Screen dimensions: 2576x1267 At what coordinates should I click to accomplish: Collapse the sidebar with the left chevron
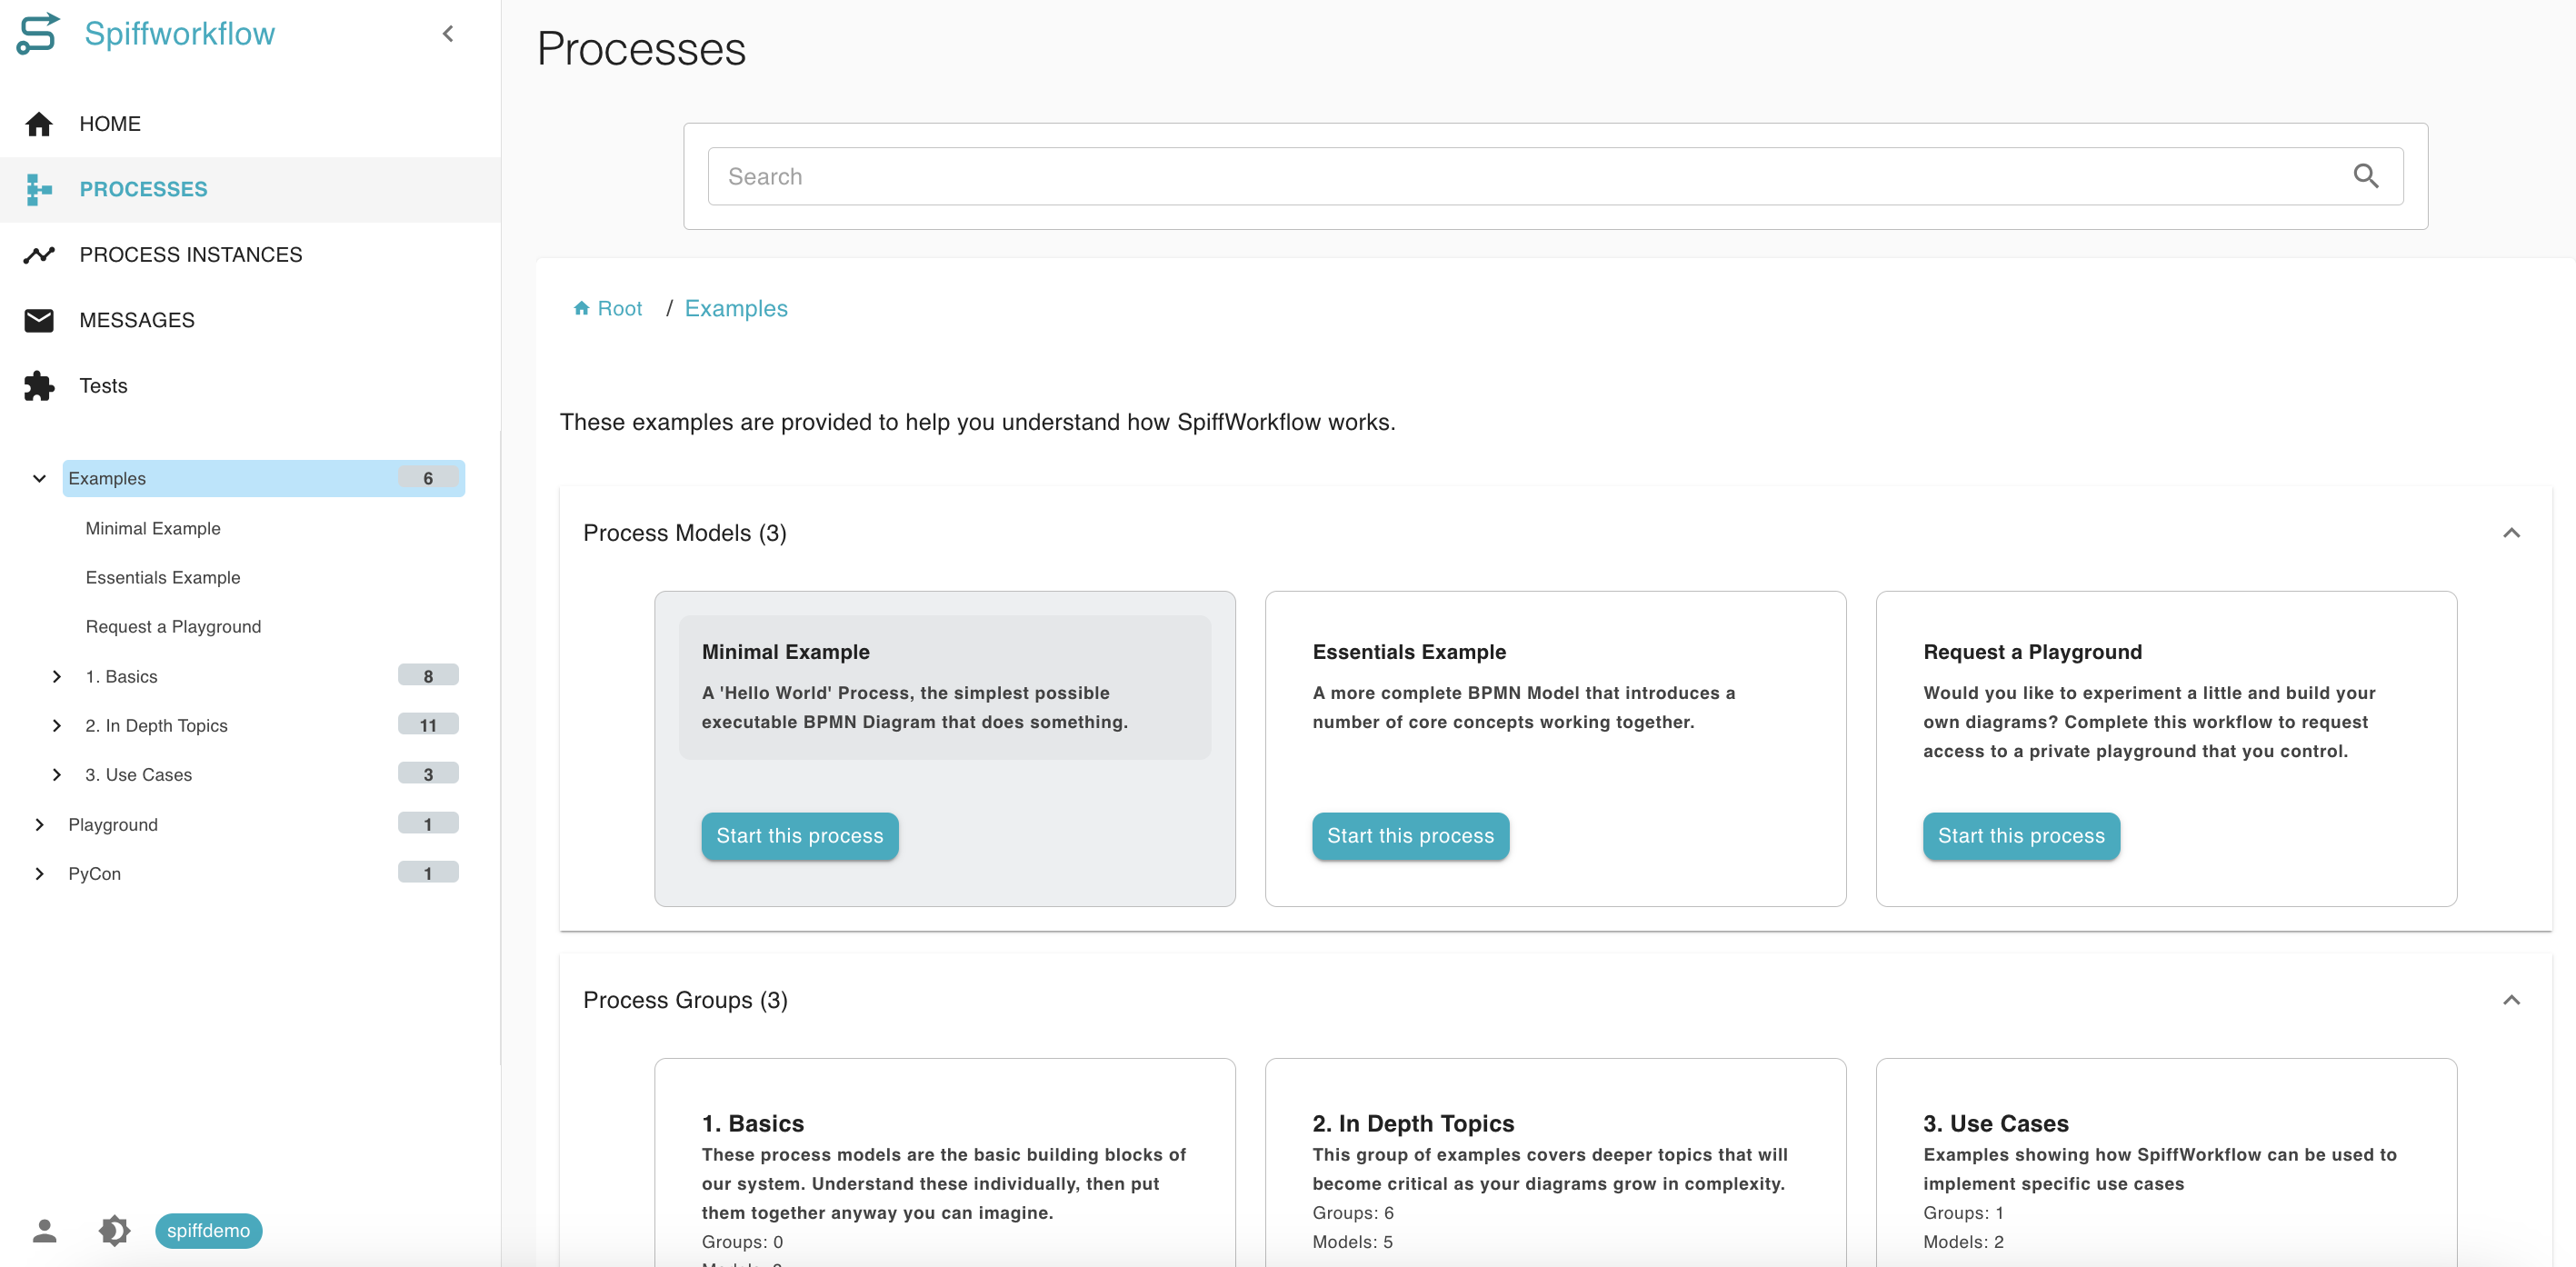(x=448, y=34)
